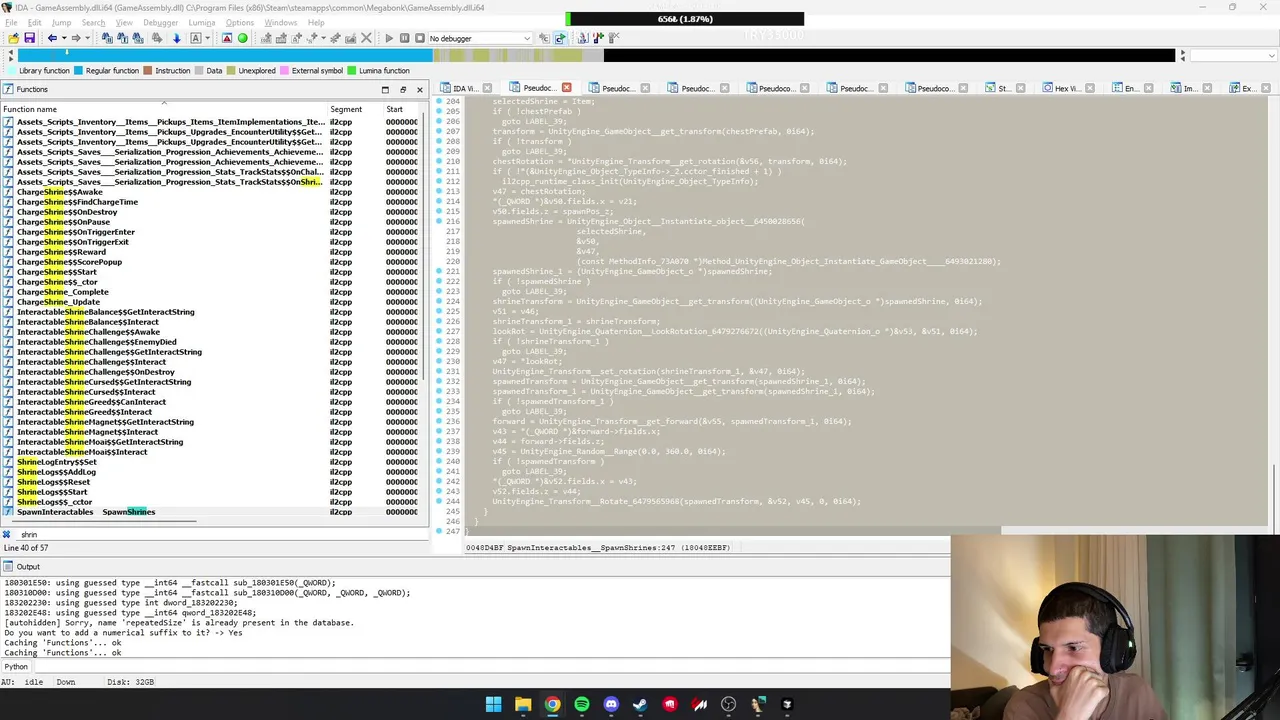
Task: Close the Hex View tab
Action: 1088,88
